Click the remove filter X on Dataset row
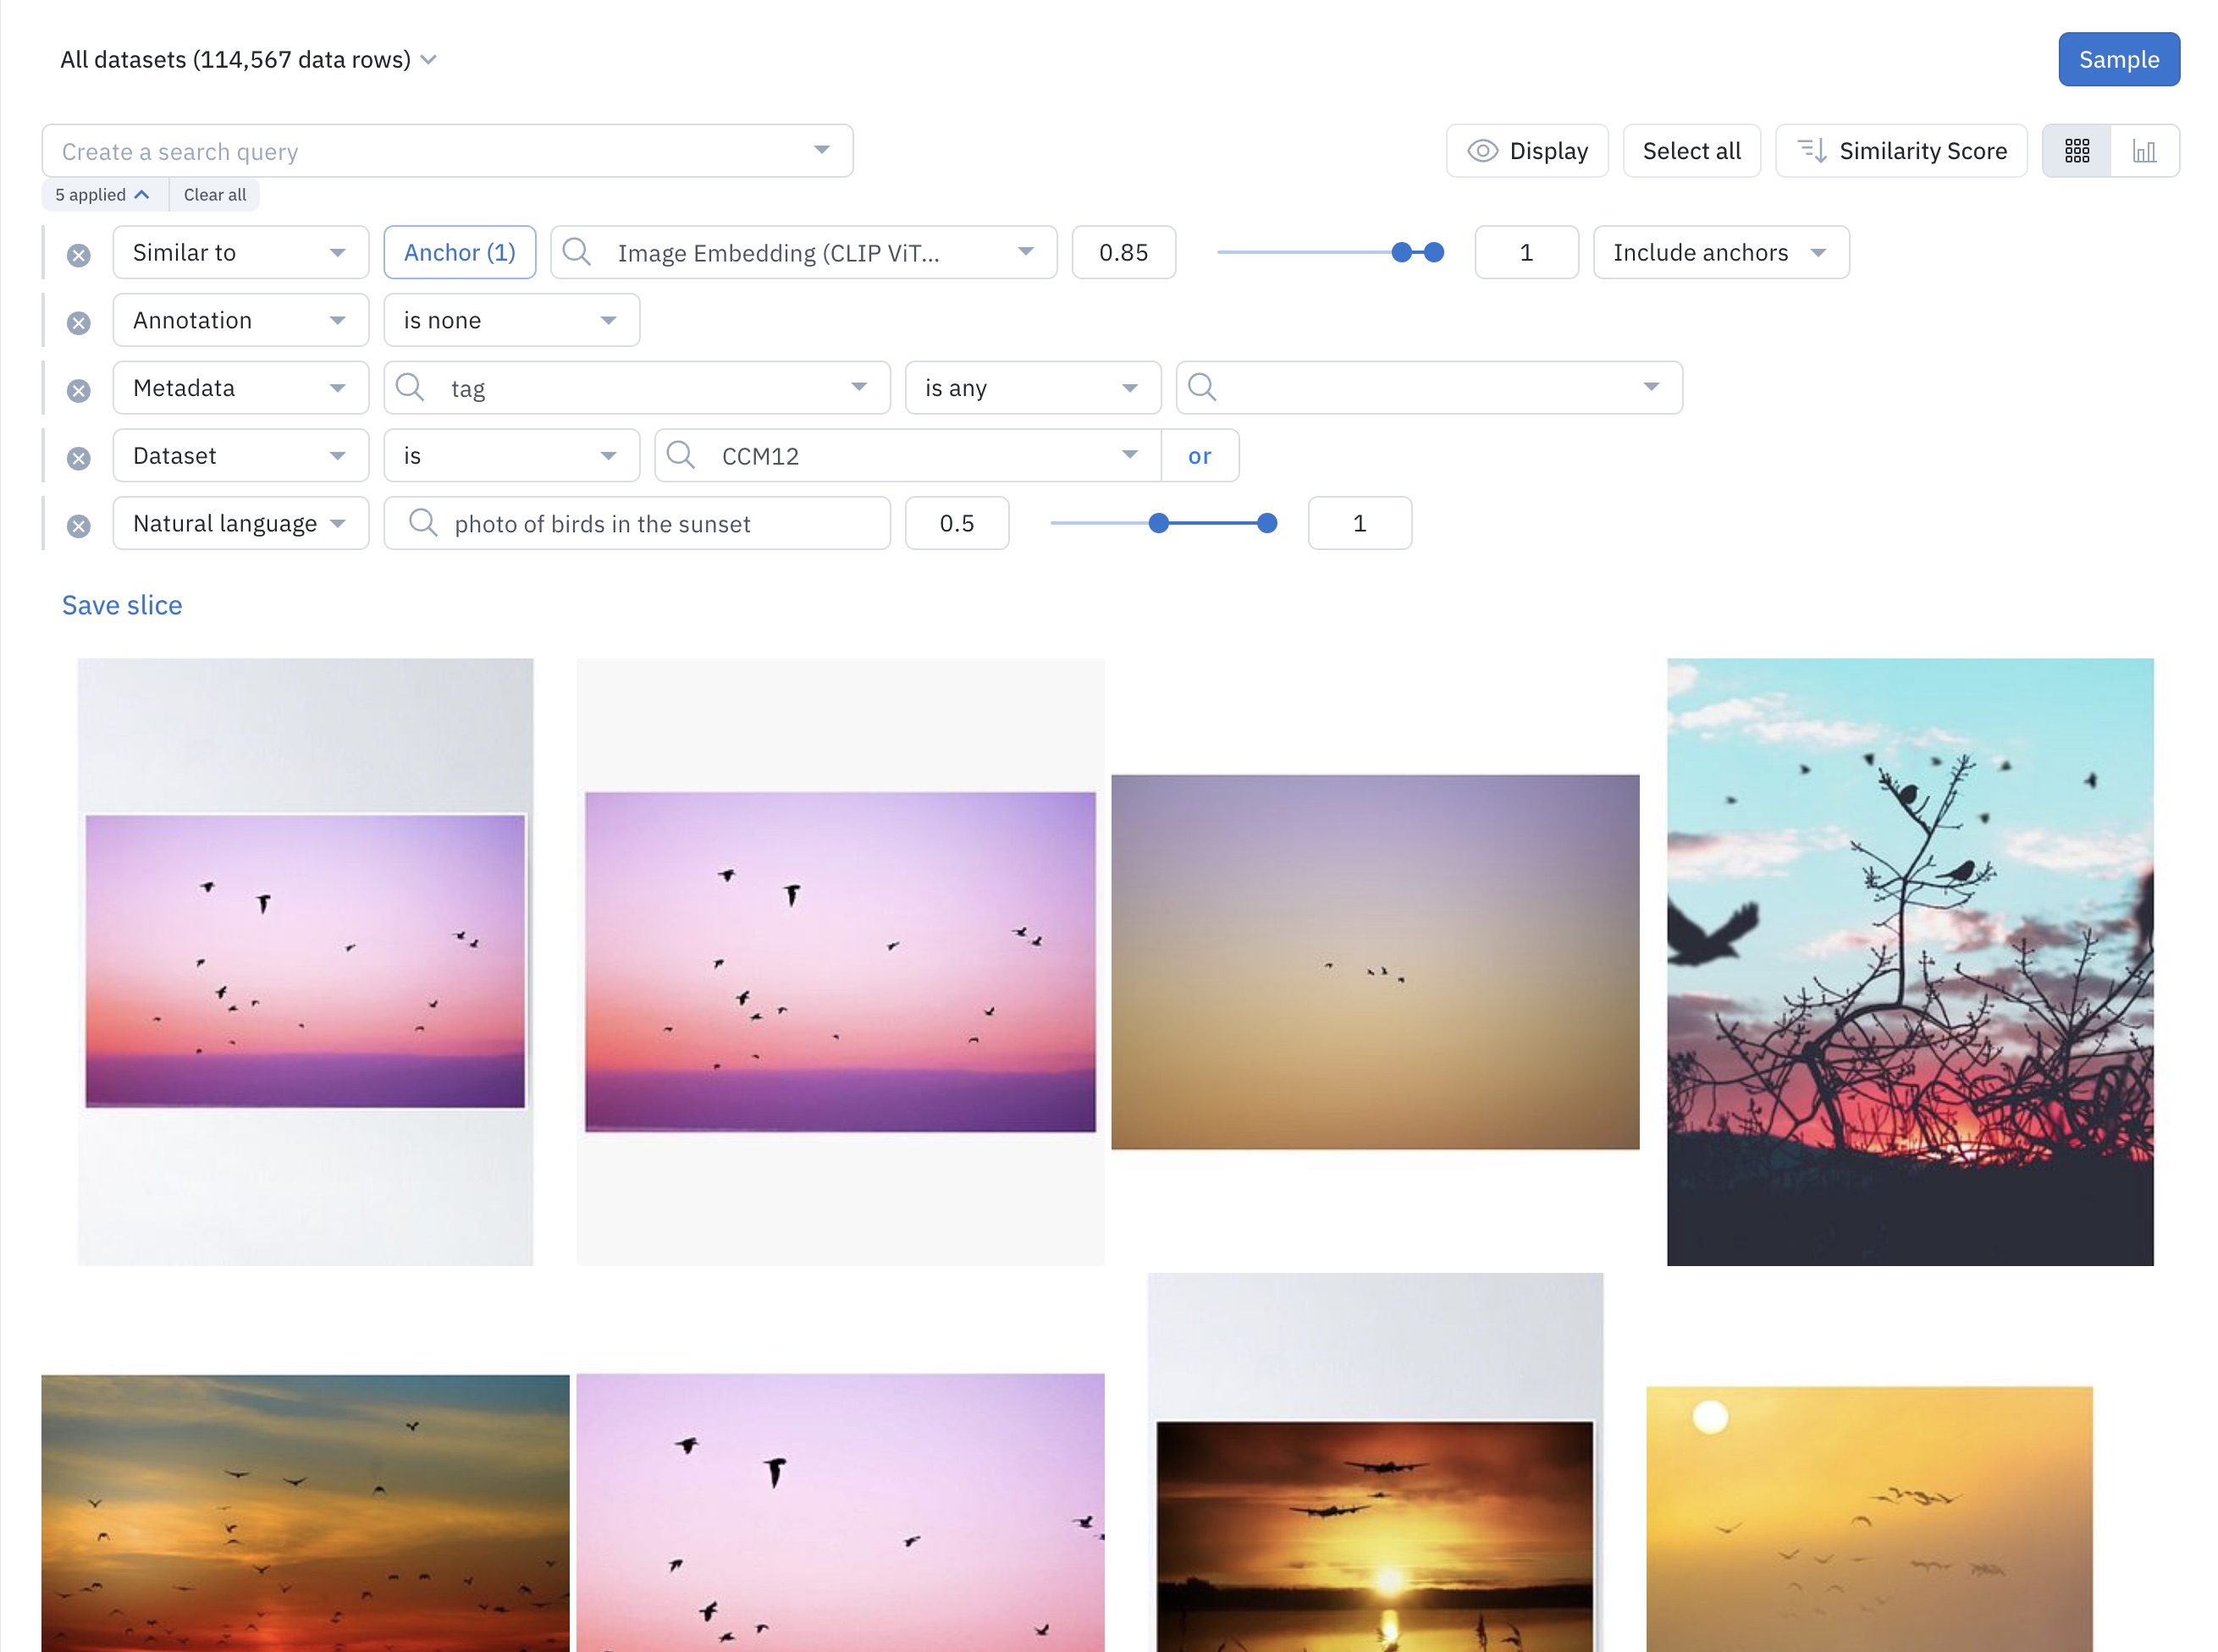The image size is (2218, 1652). 78,456
